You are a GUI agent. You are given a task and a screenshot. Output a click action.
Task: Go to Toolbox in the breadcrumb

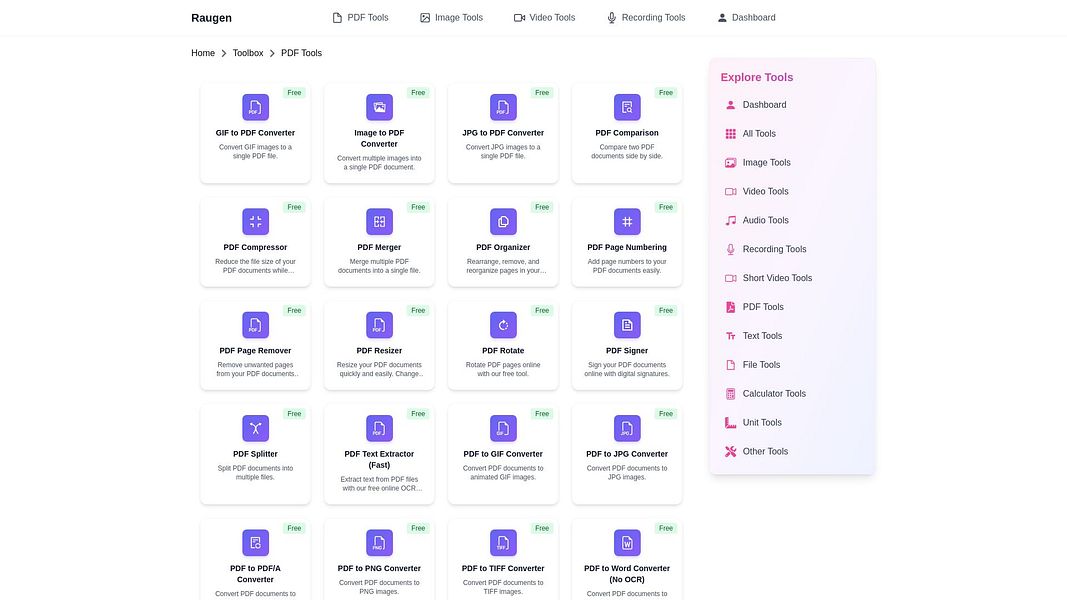tap(248, 53)
